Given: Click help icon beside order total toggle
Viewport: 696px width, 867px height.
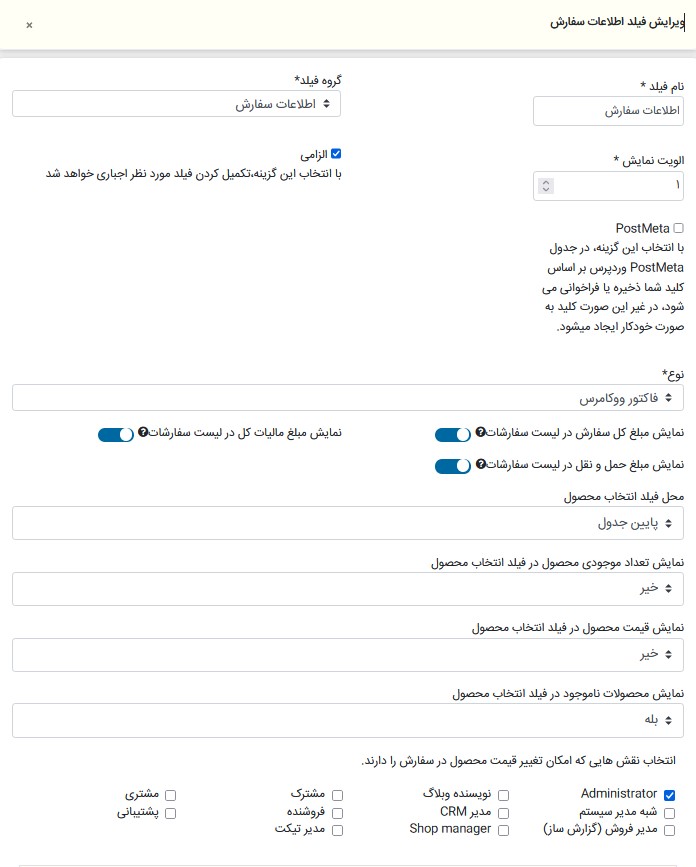Looking at the screenshot, I should (481, 433).
